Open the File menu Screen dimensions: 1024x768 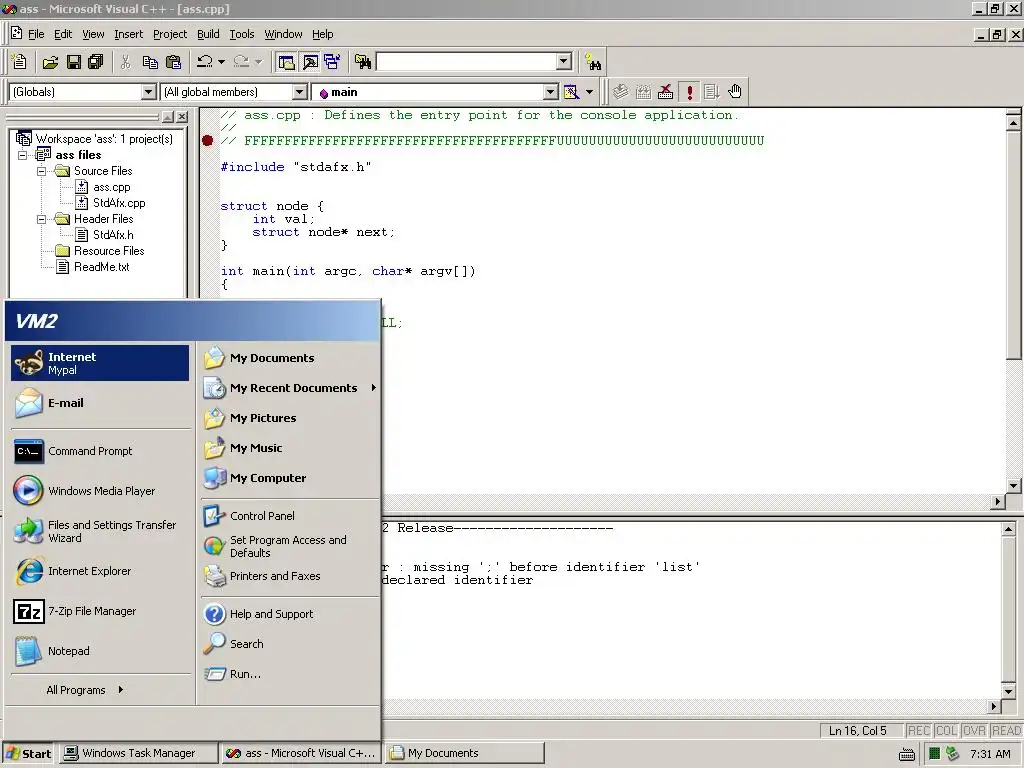point(36,34)
